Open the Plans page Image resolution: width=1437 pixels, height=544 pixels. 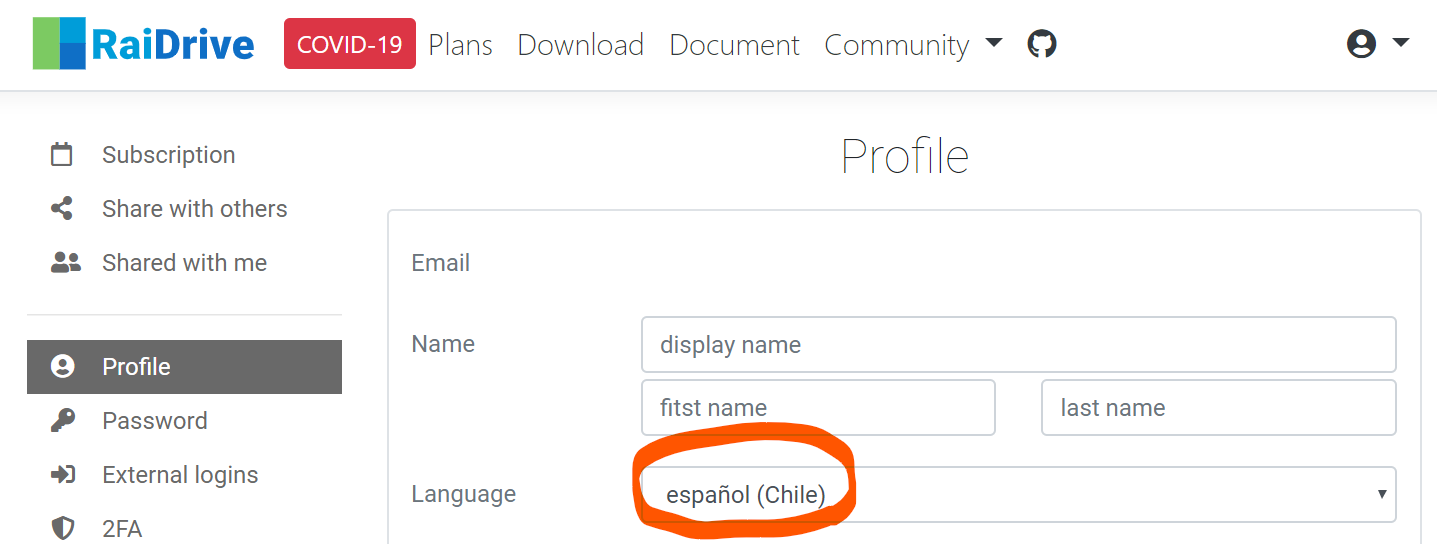460,45
